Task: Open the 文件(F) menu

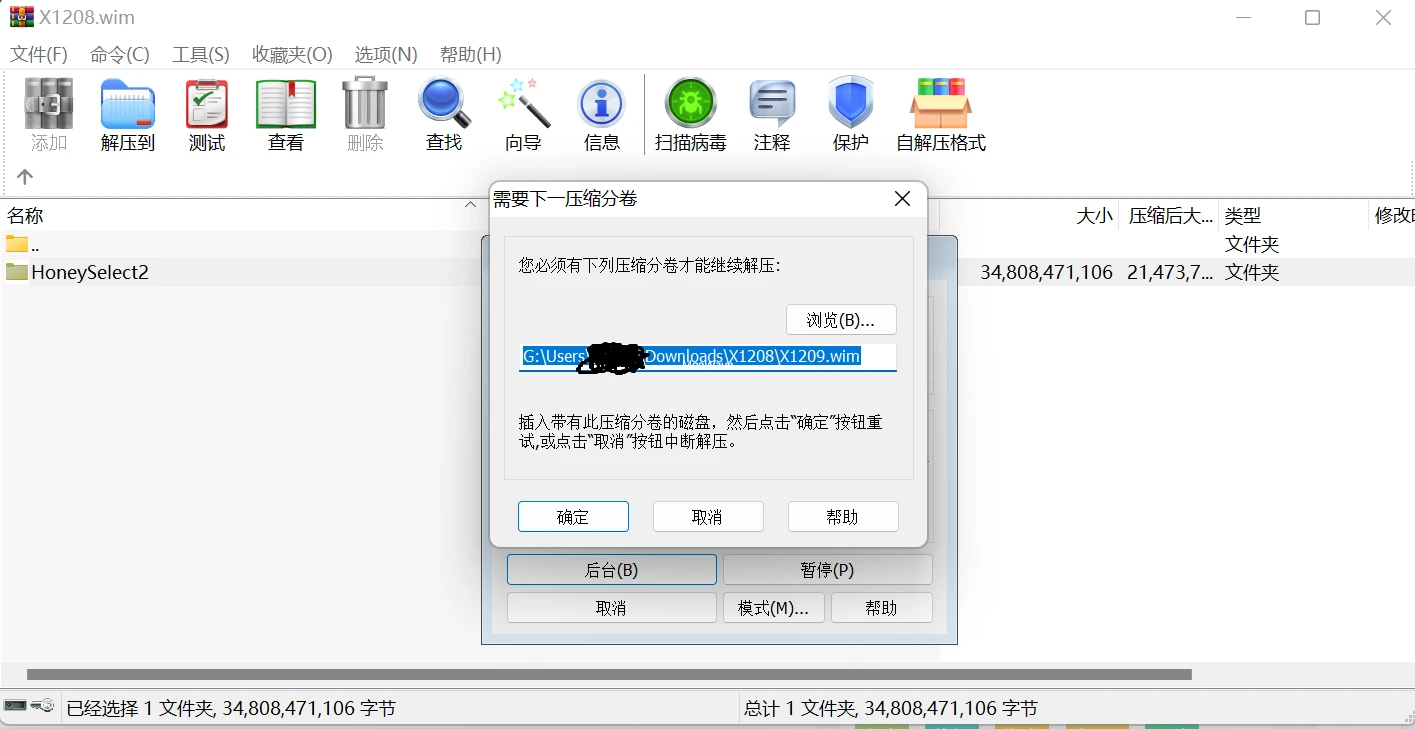Action: point(39,54)
